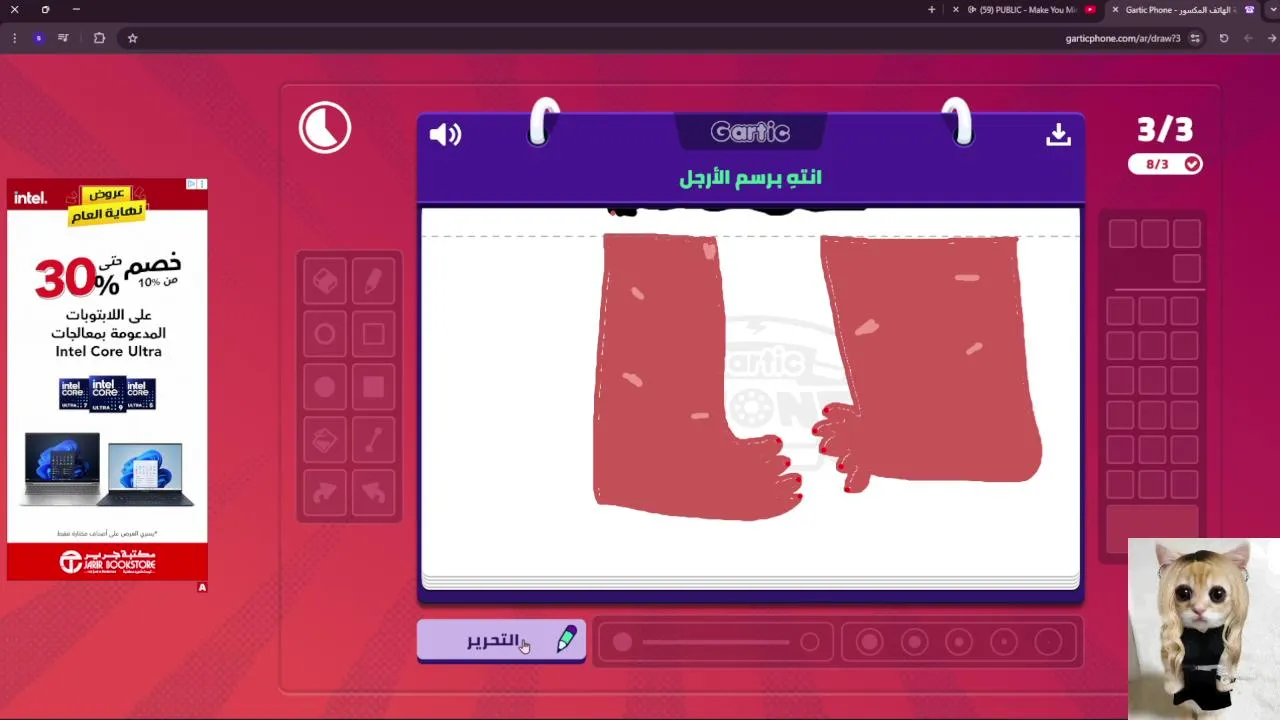This screenshot has width=1280, height=720.
Task: Select the straight line tool
Action: pyautogui.click(x=373, y=440)
